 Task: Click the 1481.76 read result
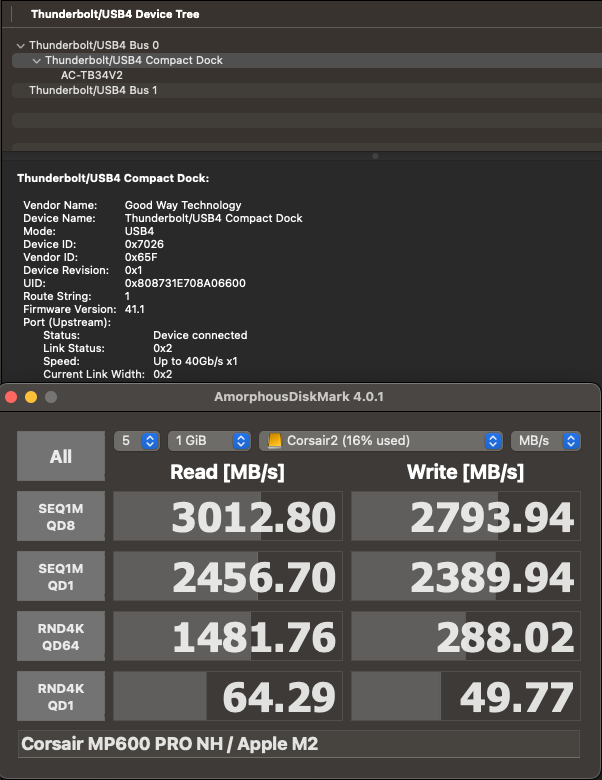(228, 636)
